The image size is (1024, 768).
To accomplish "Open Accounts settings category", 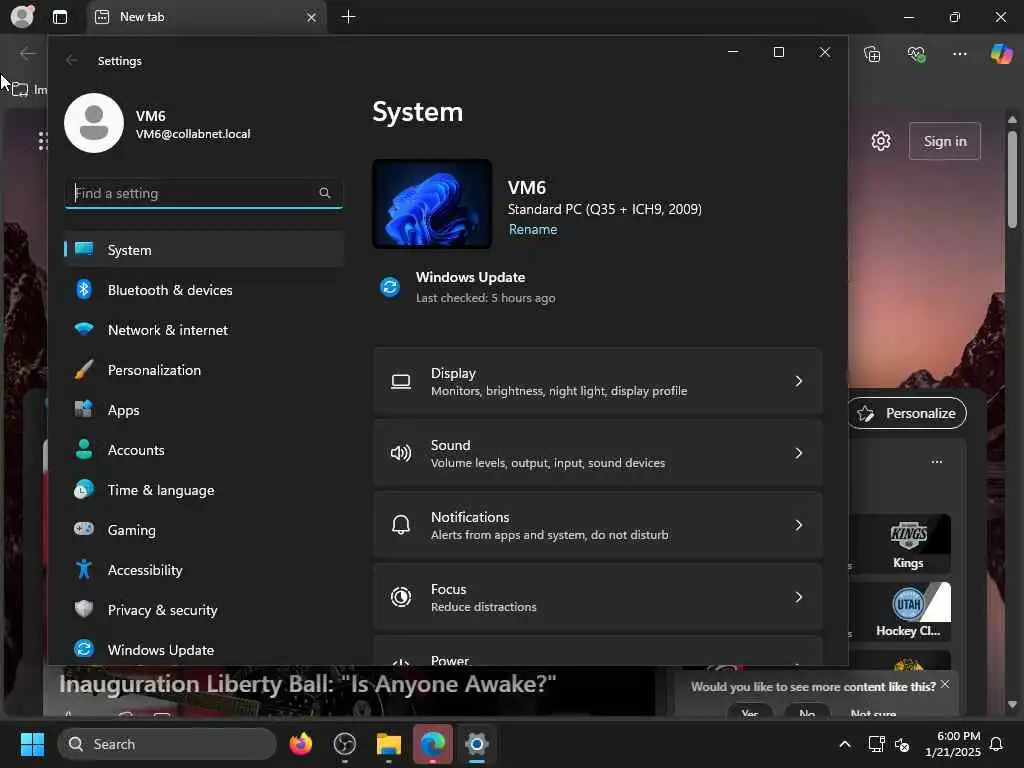I will pyautogui.click(x=204, y=450).
